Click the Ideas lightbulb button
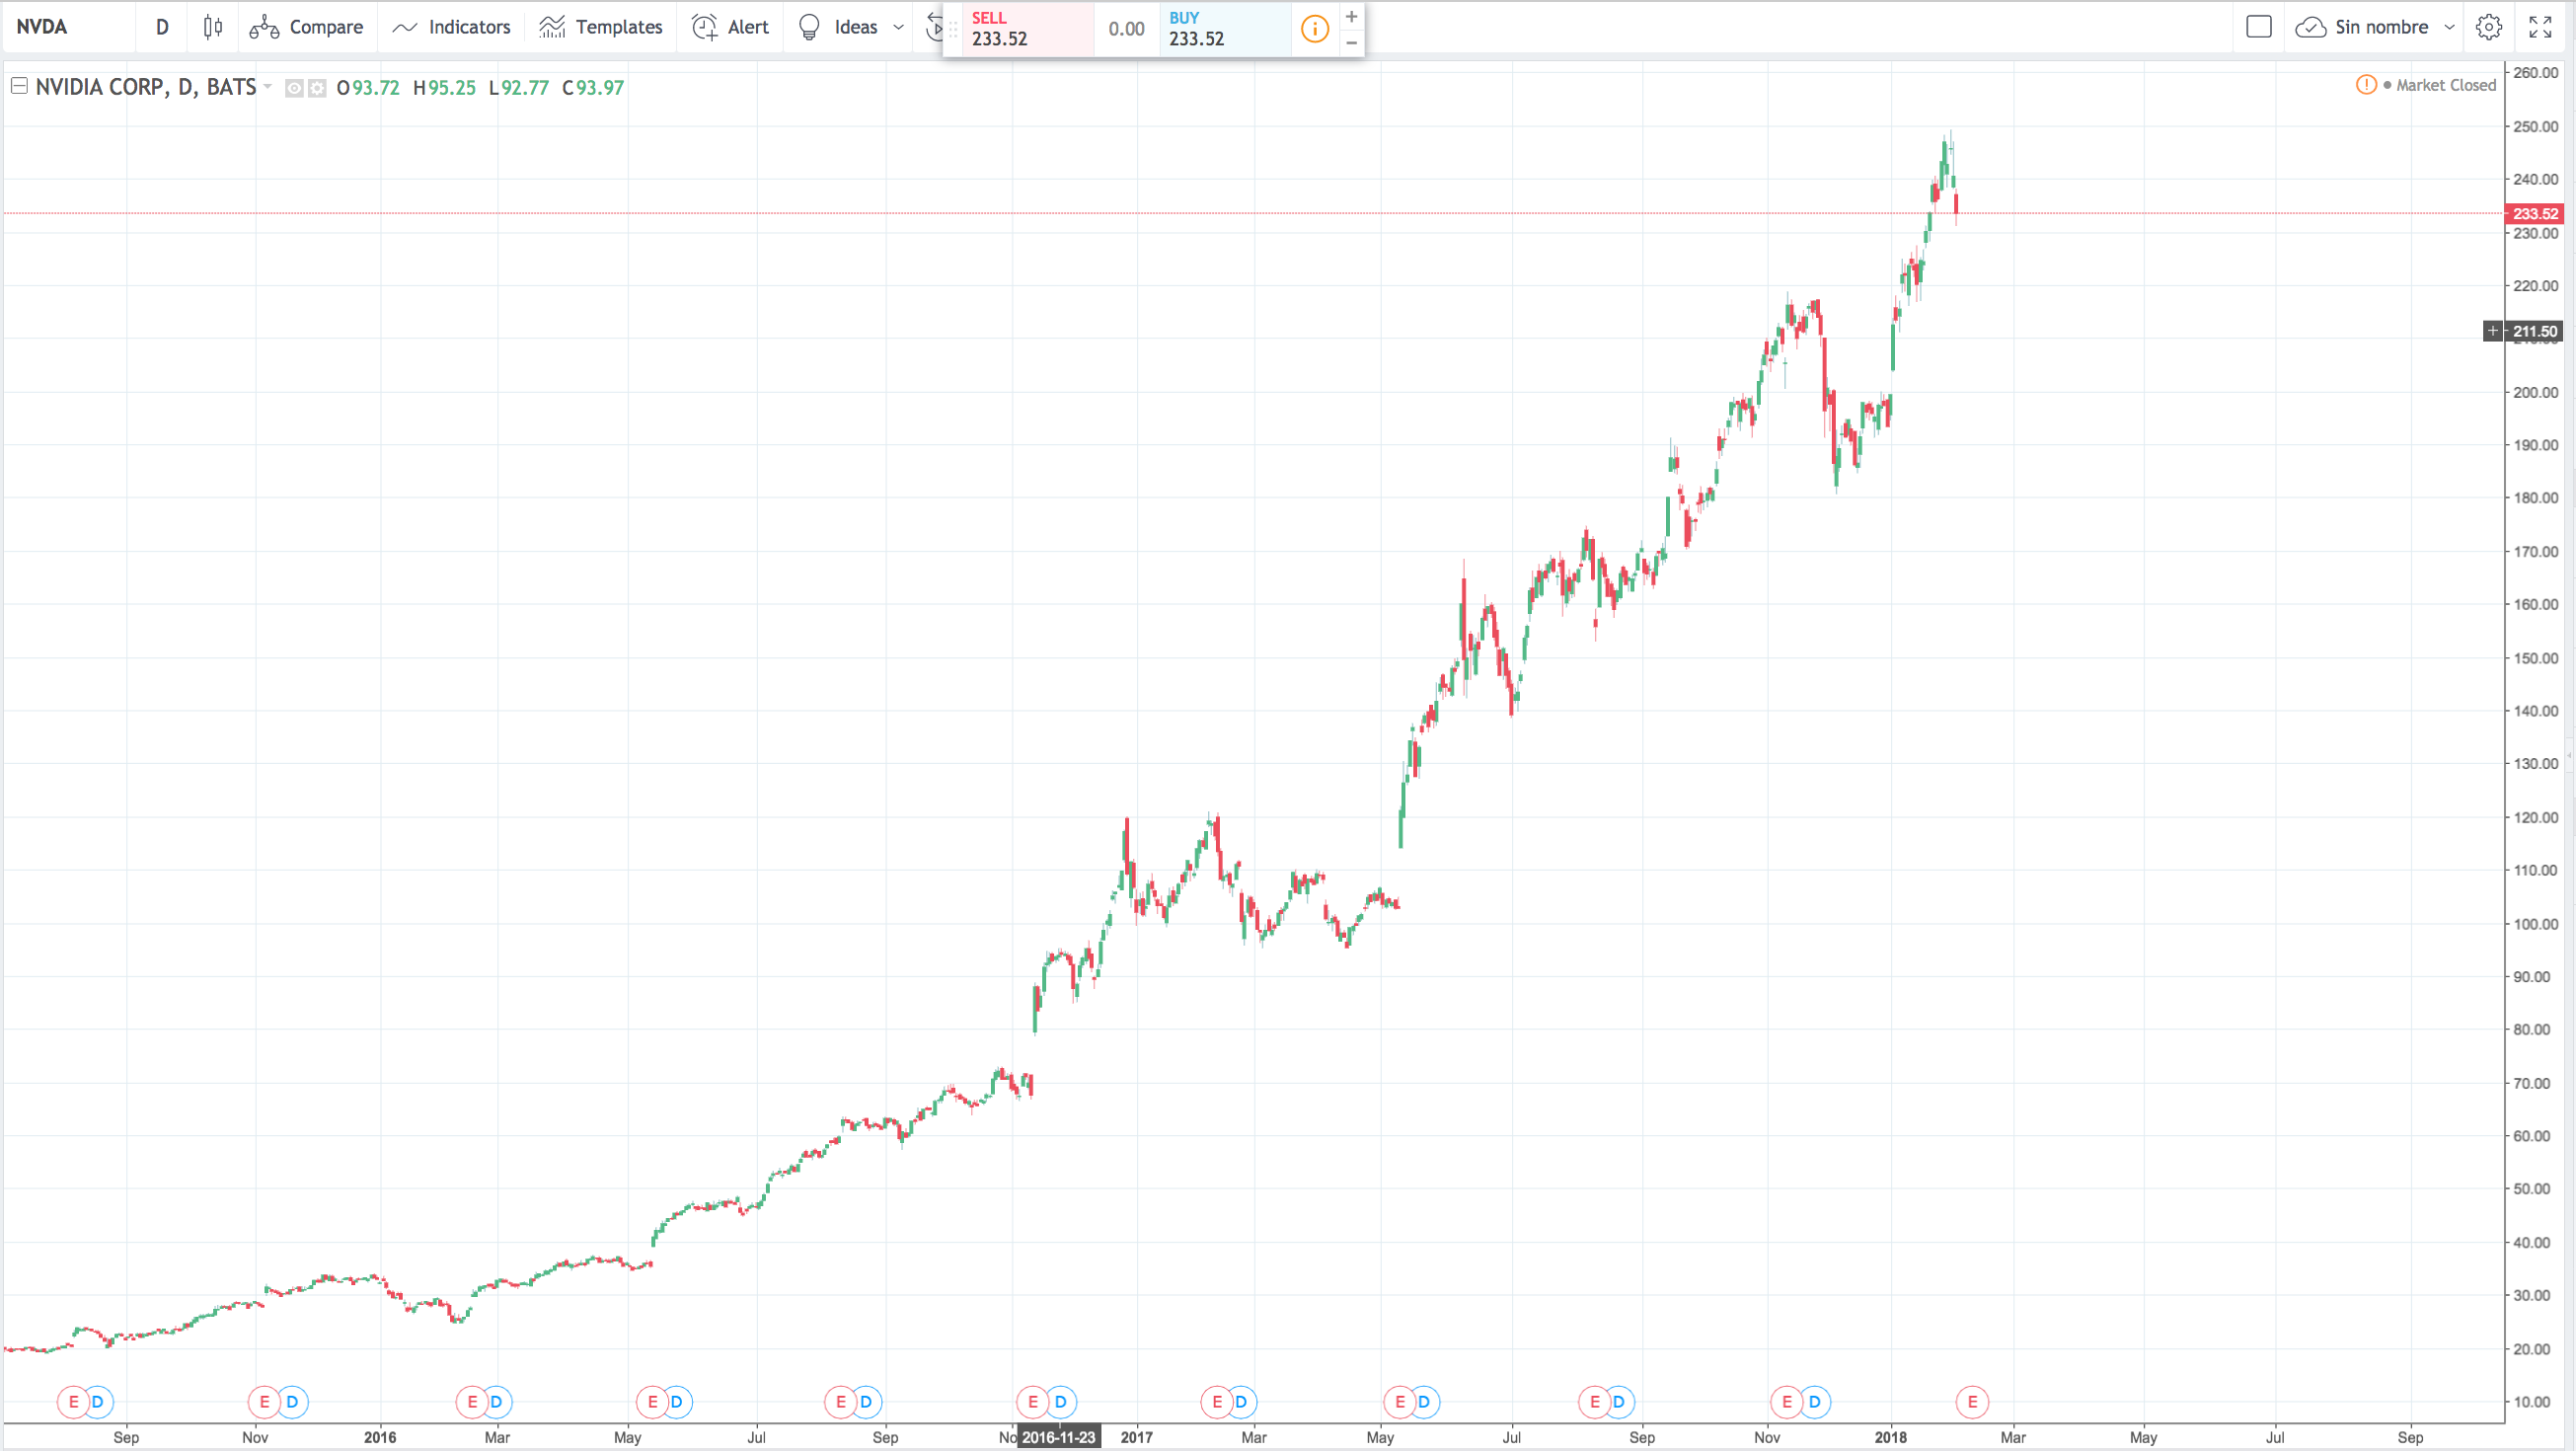The width and height of the screenshot is (2576, 1451). [x=838, y=27]
